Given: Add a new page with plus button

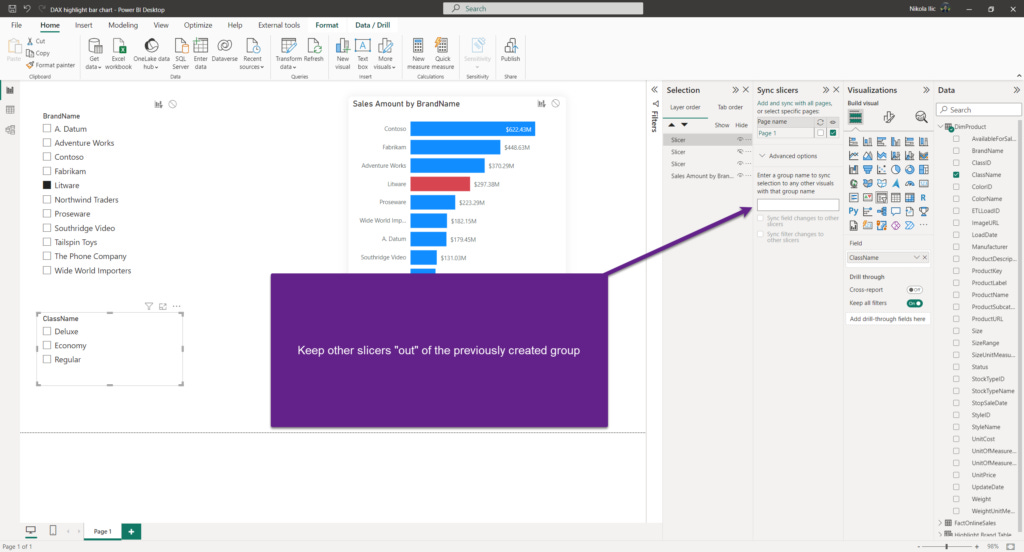Looking at the screenshot, I should (x=131, y=531).
